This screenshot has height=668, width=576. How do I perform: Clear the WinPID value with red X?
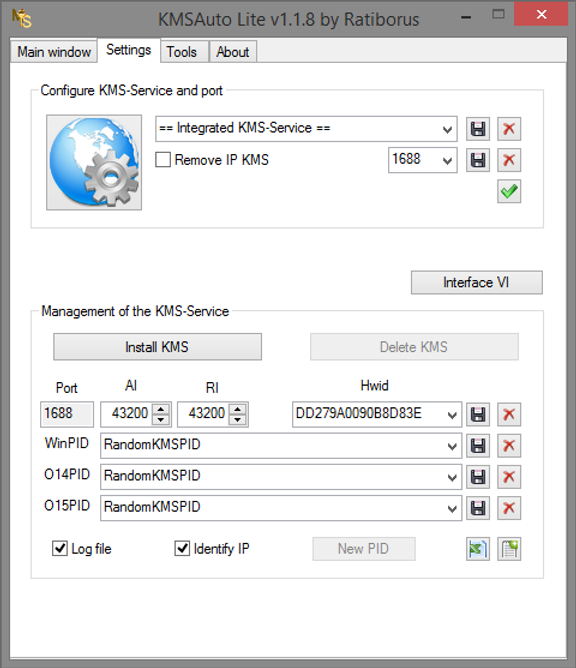509,446
